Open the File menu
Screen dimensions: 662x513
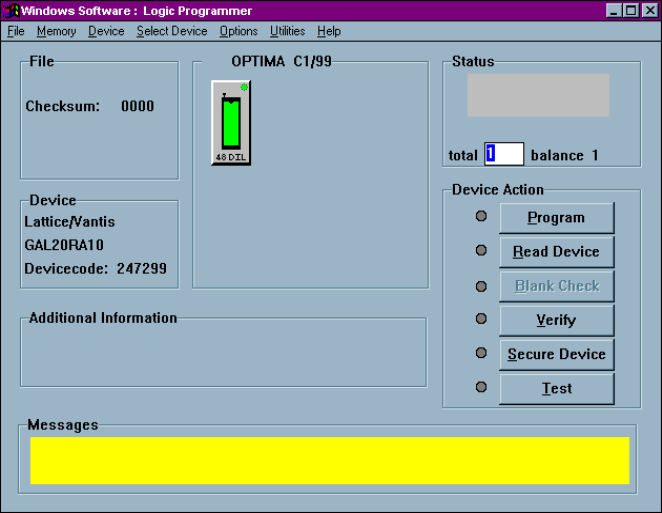16,31
